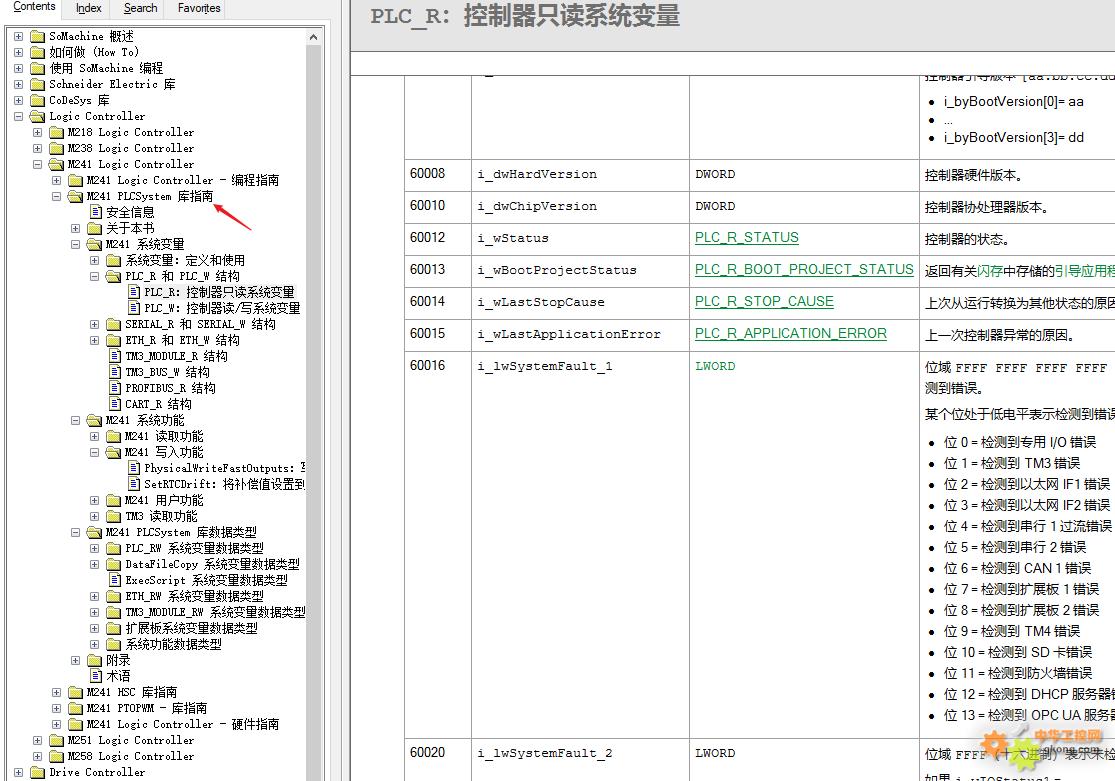Click the 安全信息 page icon

[95, 212]
